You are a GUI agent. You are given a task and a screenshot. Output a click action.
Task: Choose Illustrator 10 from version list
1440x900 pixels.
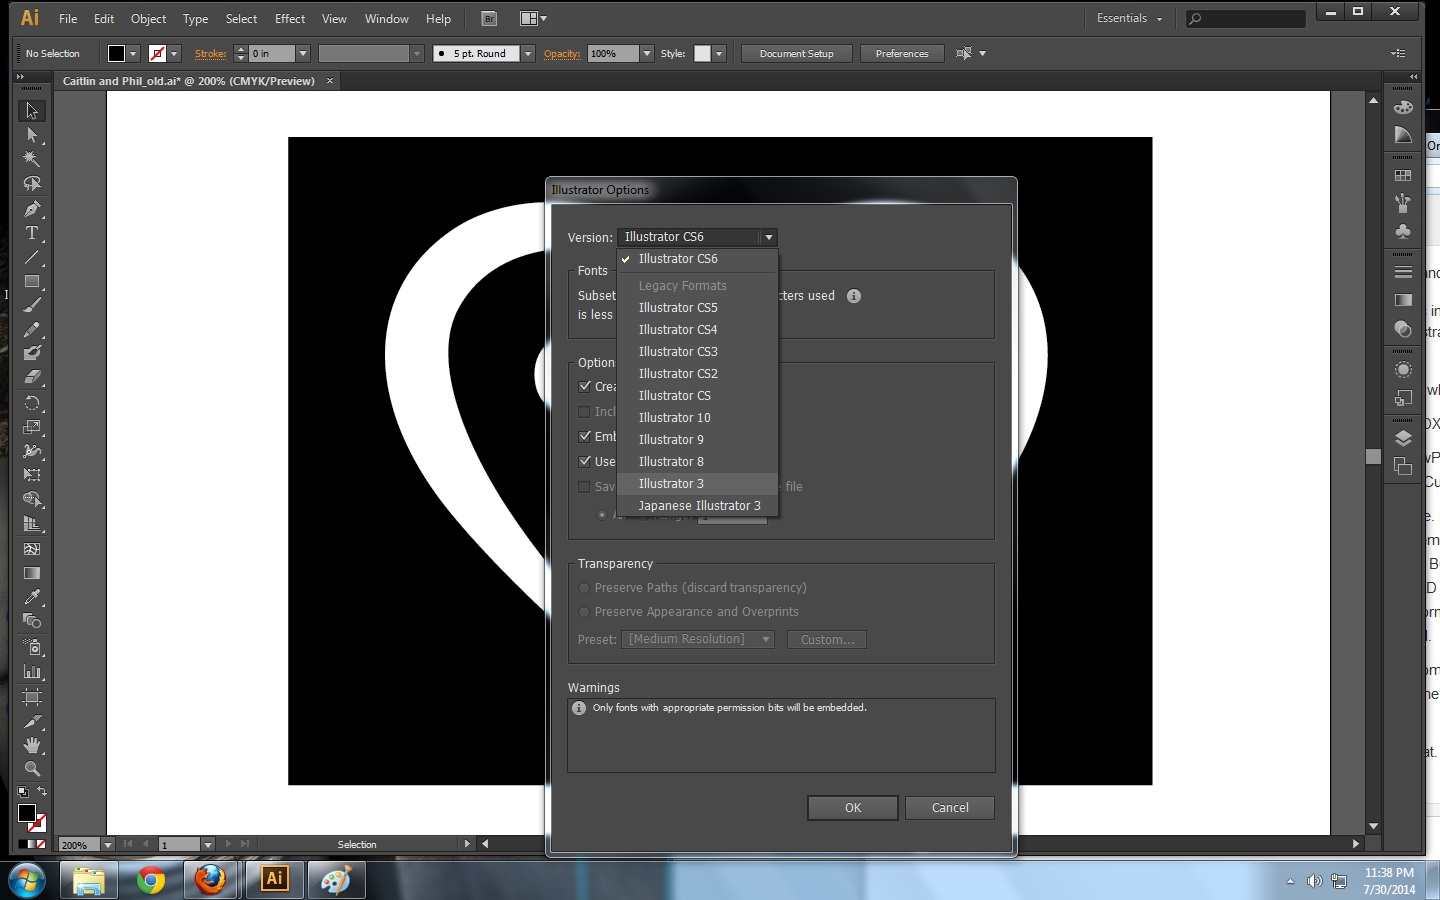(x=697, y=418)
